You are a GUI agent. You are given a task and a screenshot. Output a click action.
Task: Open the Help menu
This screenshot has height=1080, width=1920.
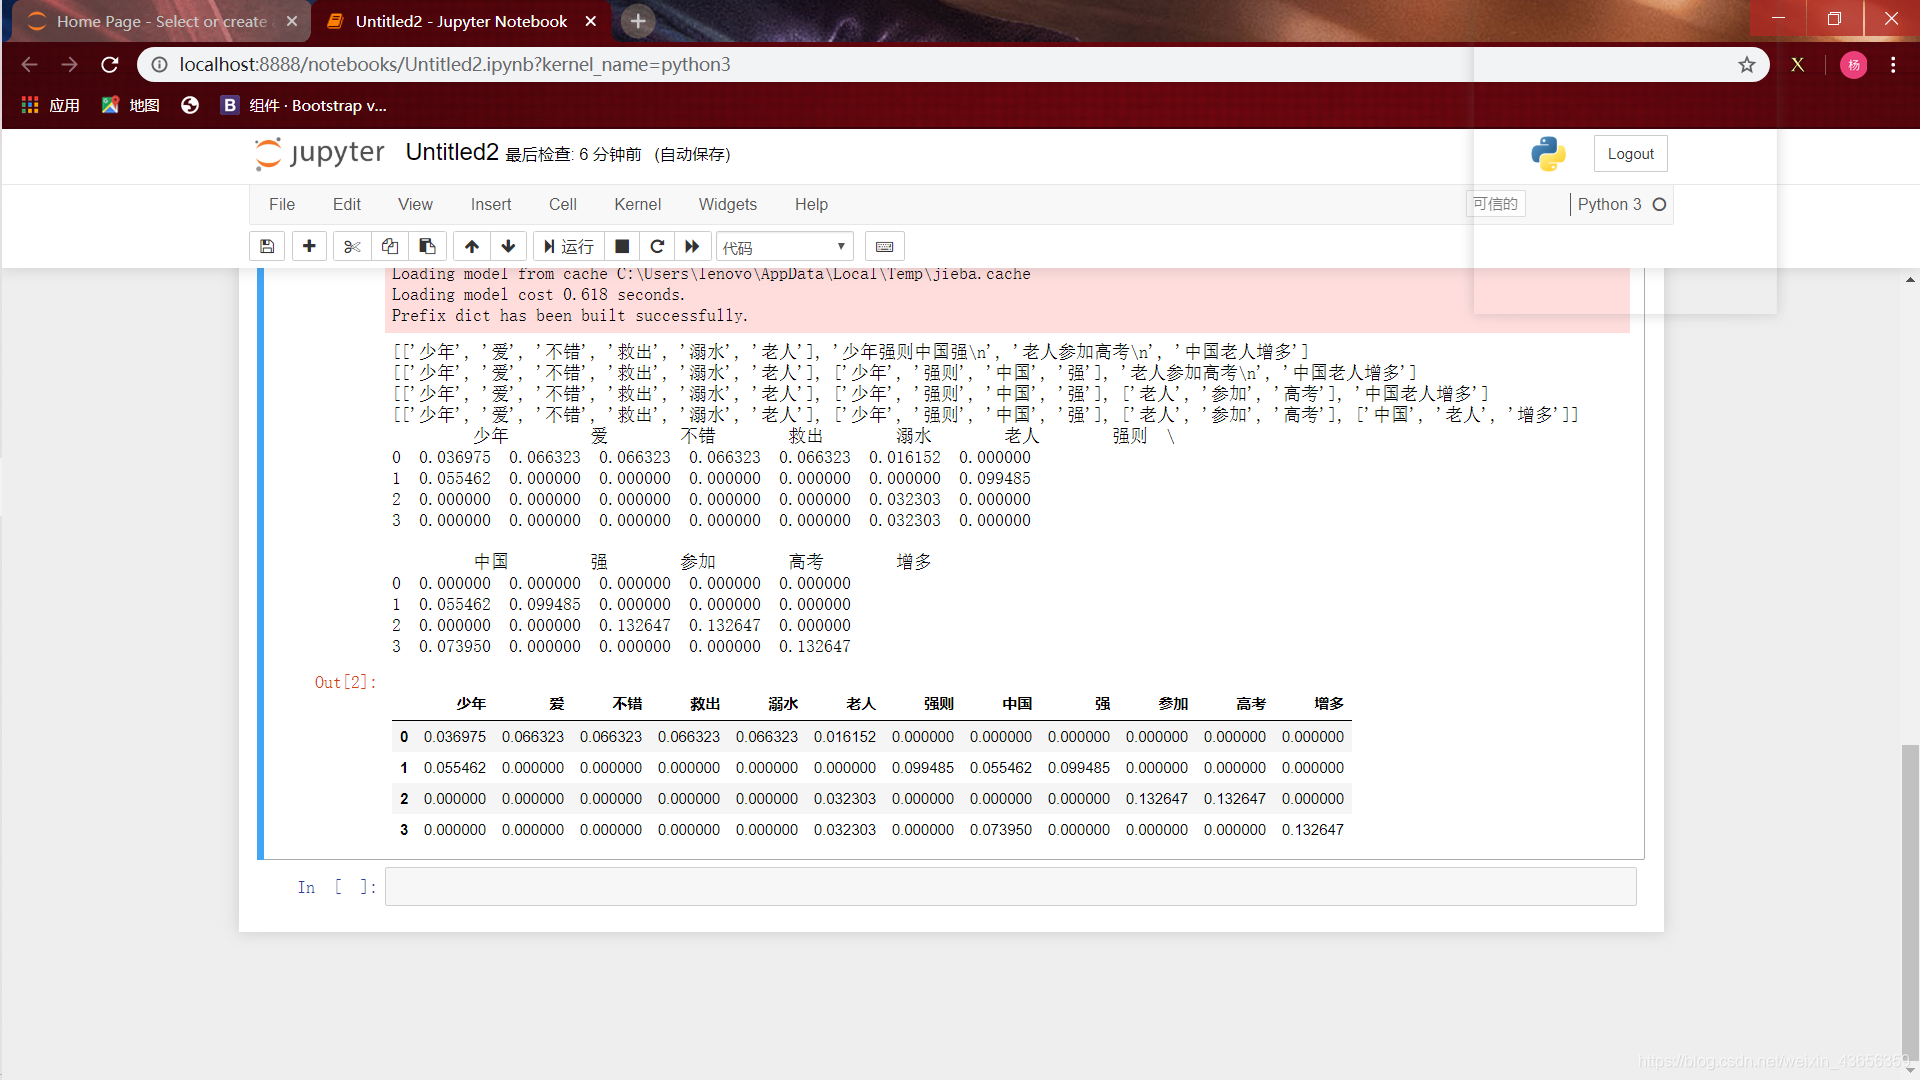point(811,204)
